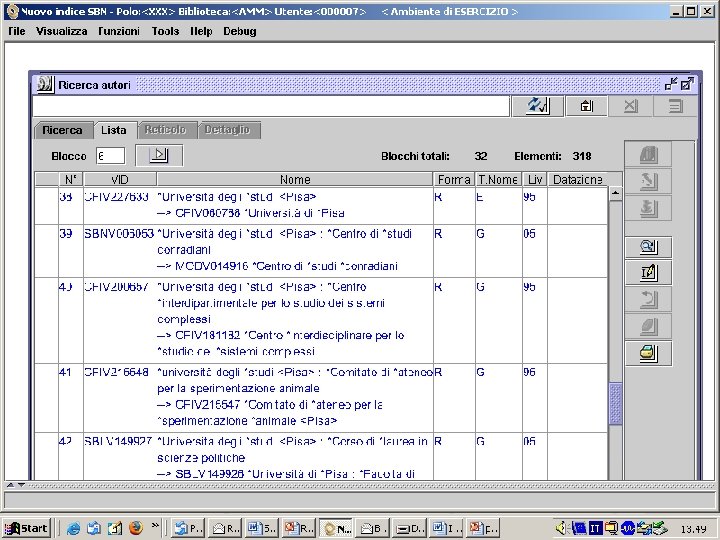Click the magnifier examine icon in side panel
Image resolution: width=720 pixels, height=540 pixels.
pos(648,247)
